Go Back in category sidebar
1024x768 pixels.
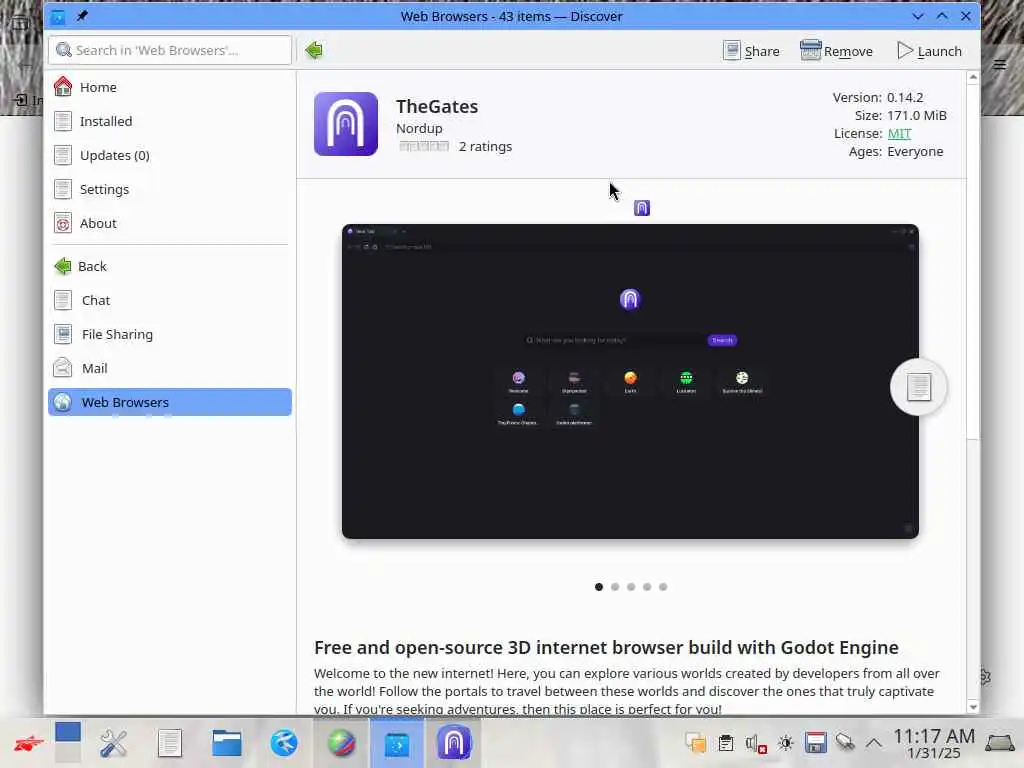click(170, 266)
